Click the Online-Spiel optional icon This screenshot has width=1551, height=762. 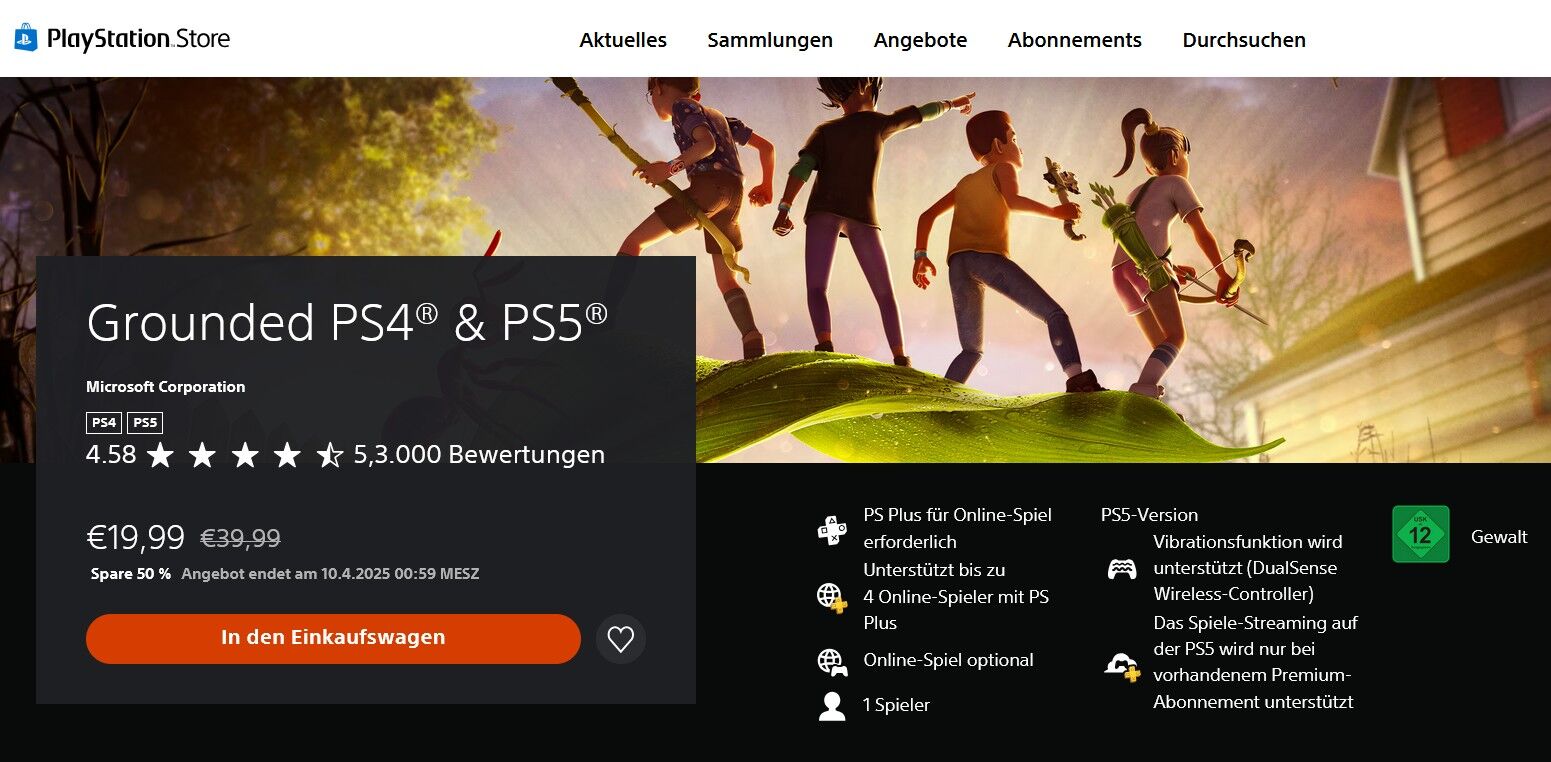832,661
